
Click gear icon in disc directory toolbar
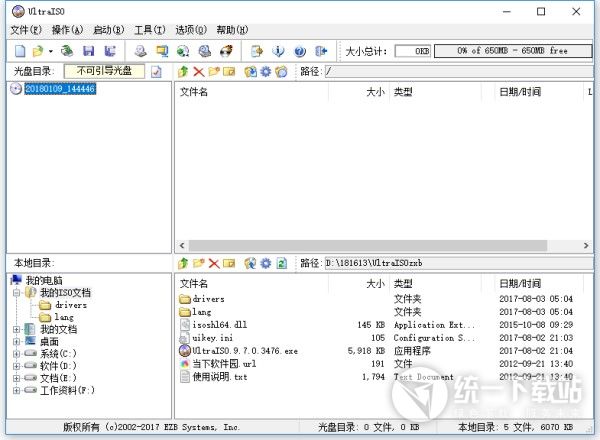(266, 72)
